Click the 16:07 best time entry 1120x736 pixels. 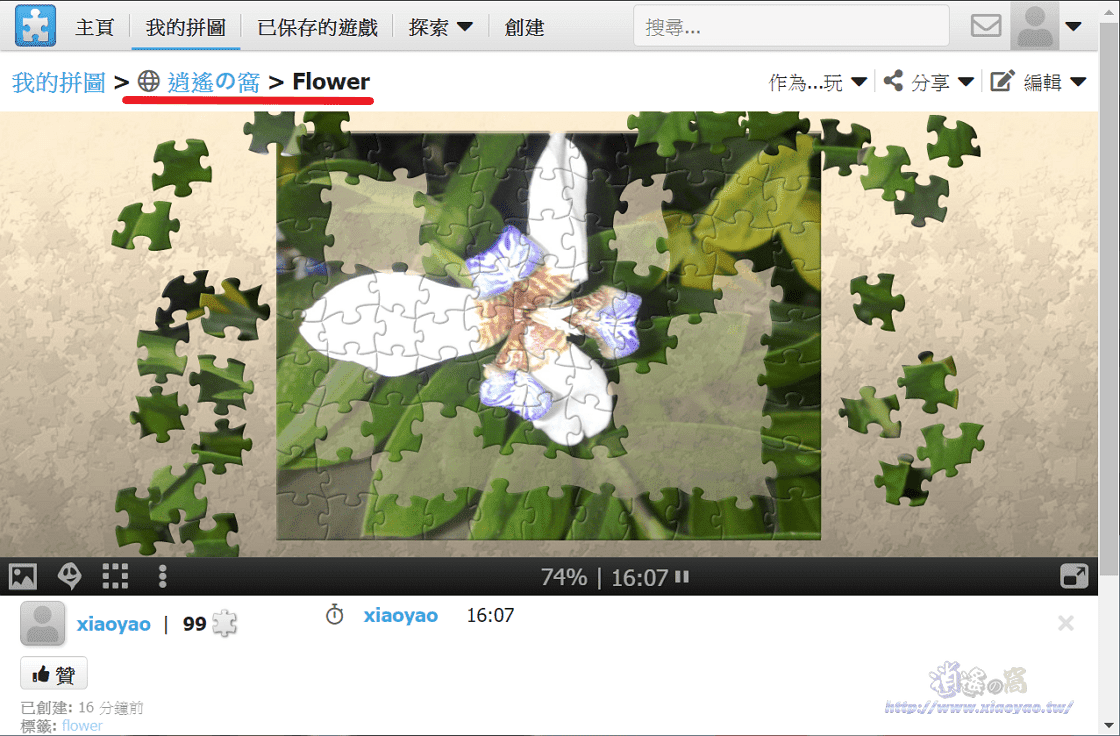pyautogui.click(x=490, y=615)
